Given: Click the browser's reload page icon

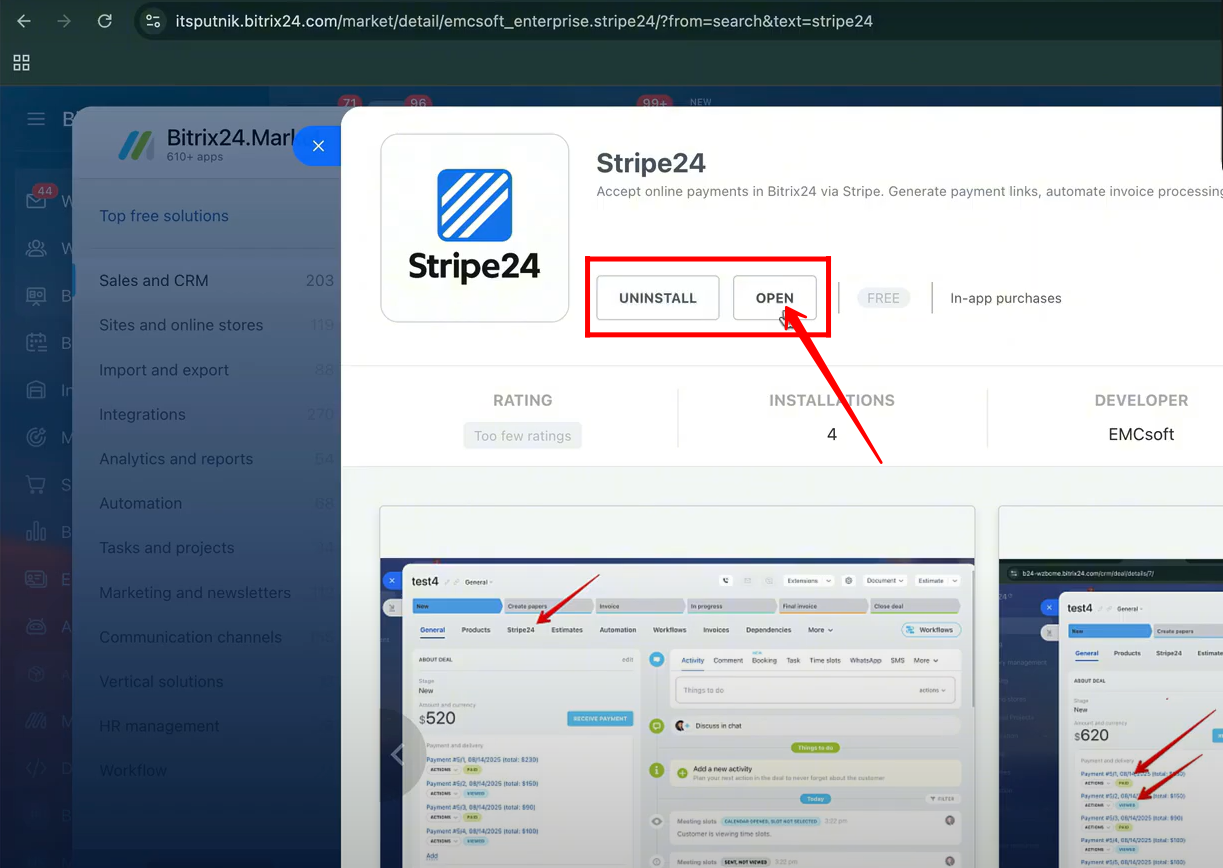Looking at the screenshot, I should click(104, 21).
